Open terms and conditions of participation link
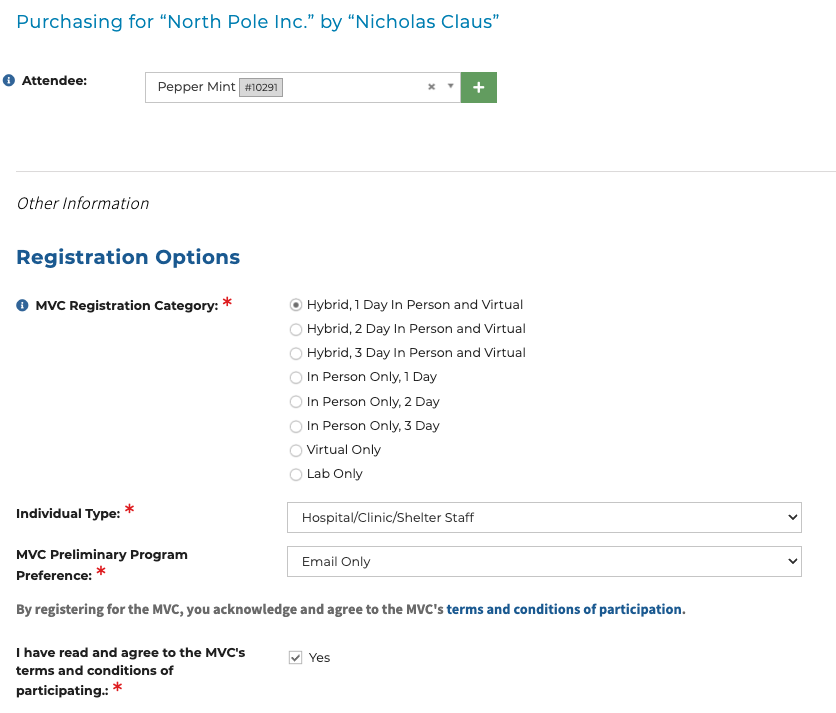Screen dimensions: 836x713 click(565, 609)
